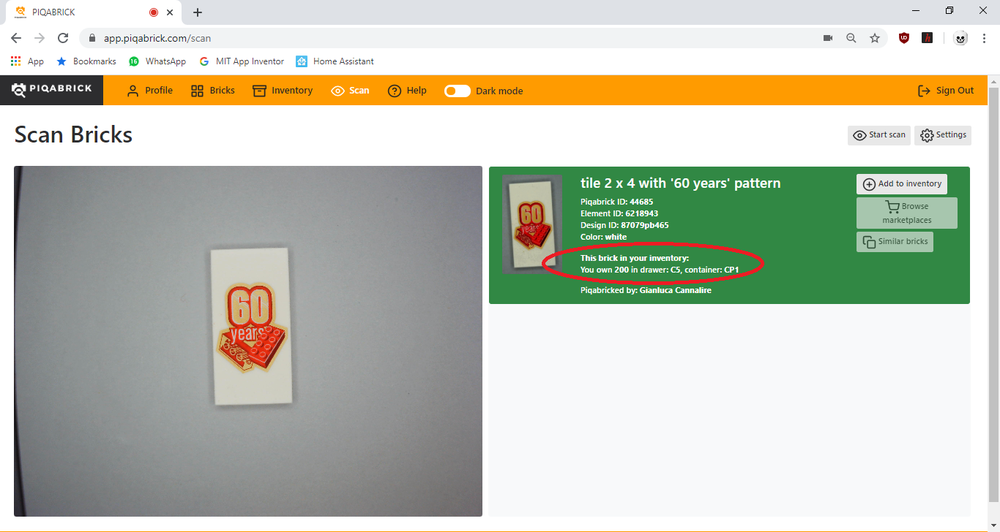Add this brick to inventory
The width and height of the screenshot is (1000, 532).
(902, 184)
